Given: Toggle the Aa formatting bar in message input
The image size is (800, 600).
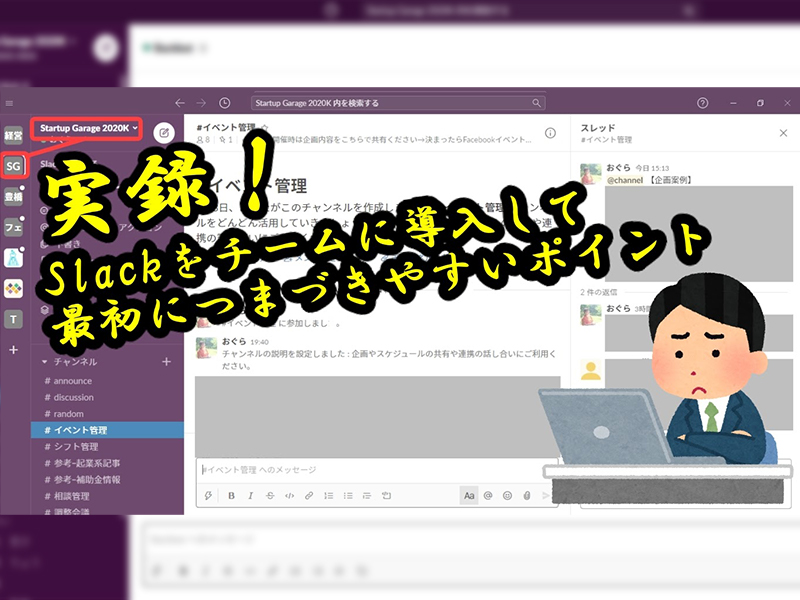Looking at the screenshot, I should click(x=467, y=493).
